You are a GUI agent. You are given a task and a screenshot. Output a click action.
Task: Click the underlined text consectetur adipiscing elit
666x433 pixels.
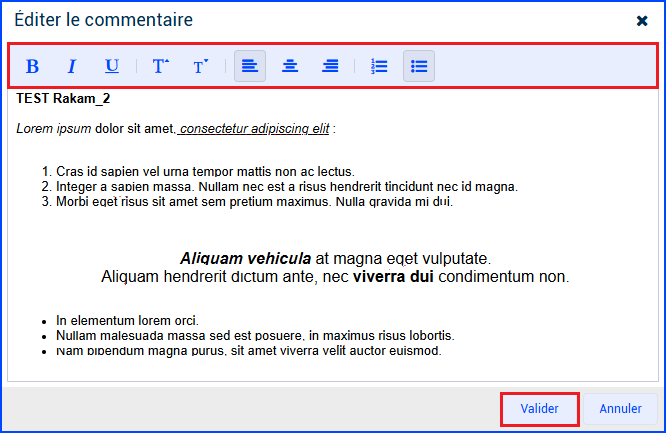254,129
